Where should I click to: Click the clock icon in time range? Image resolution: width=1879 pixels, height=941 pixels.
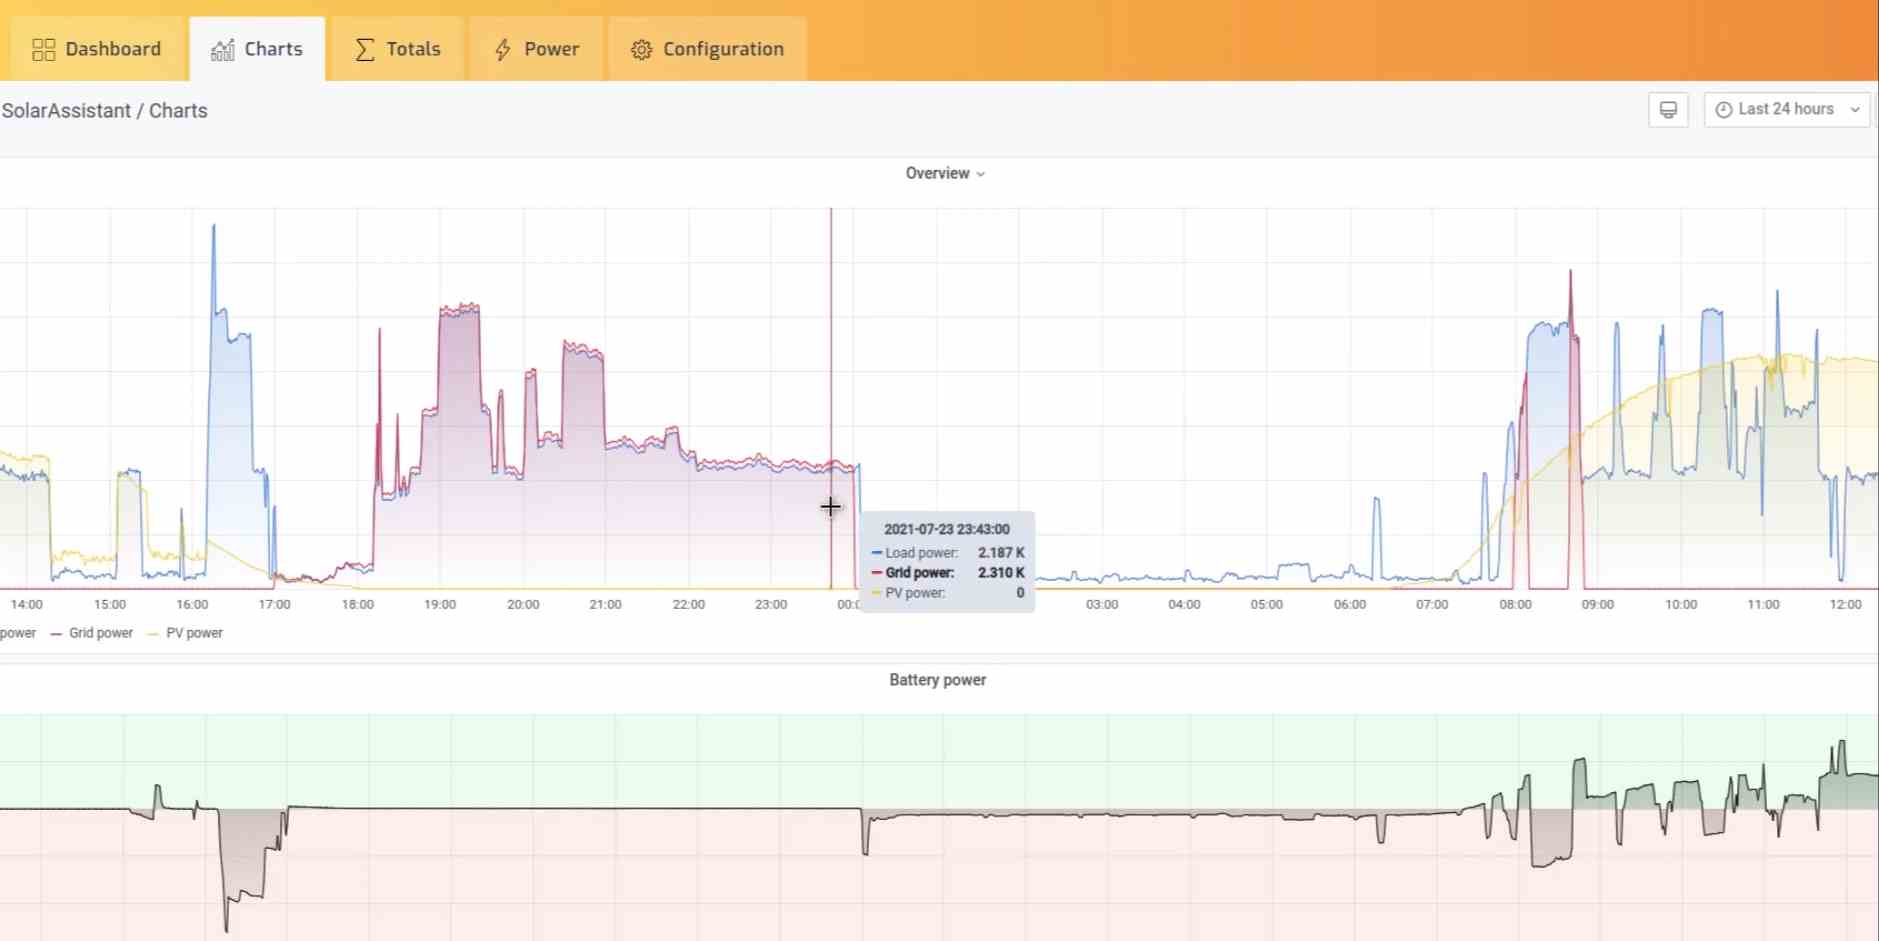[x=1724, y=110]
